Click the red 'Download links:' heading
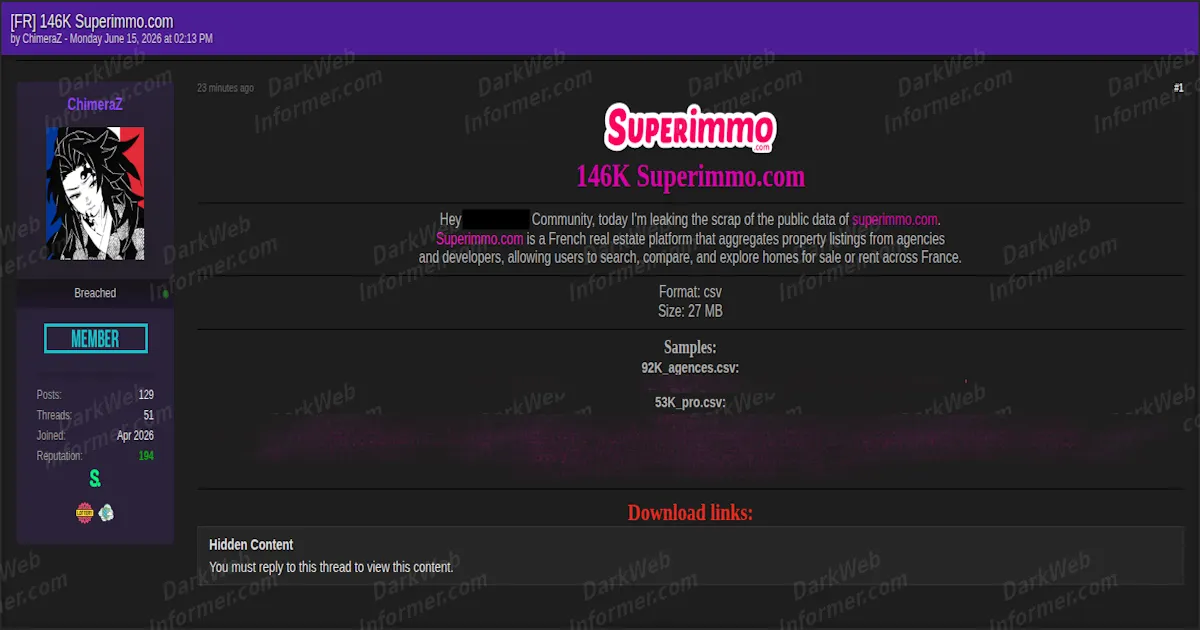Image resolution: width=1200 pixels, height=630 pixels. pyautogui.click(x=690, y=513)
